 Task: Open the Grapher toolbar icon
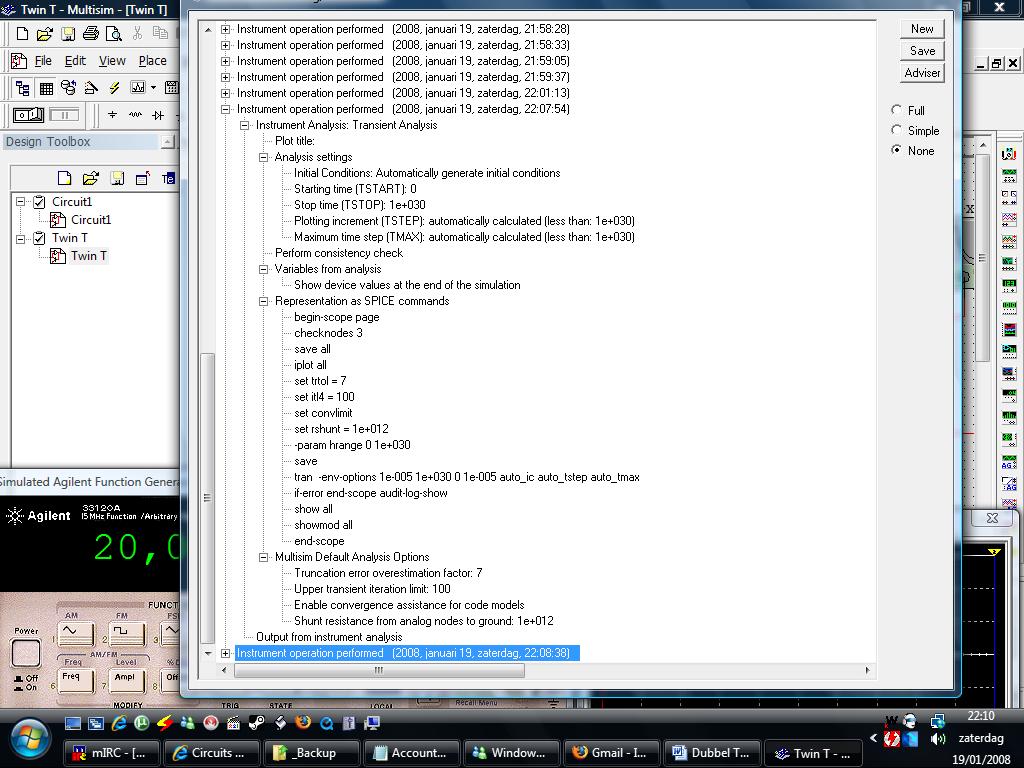pos(138,88)
